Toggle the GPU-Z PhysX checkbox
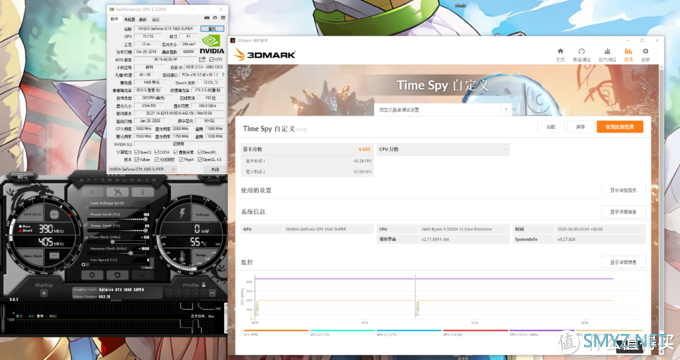This screenshot has width=680, height=360. (x=182, y=160)
